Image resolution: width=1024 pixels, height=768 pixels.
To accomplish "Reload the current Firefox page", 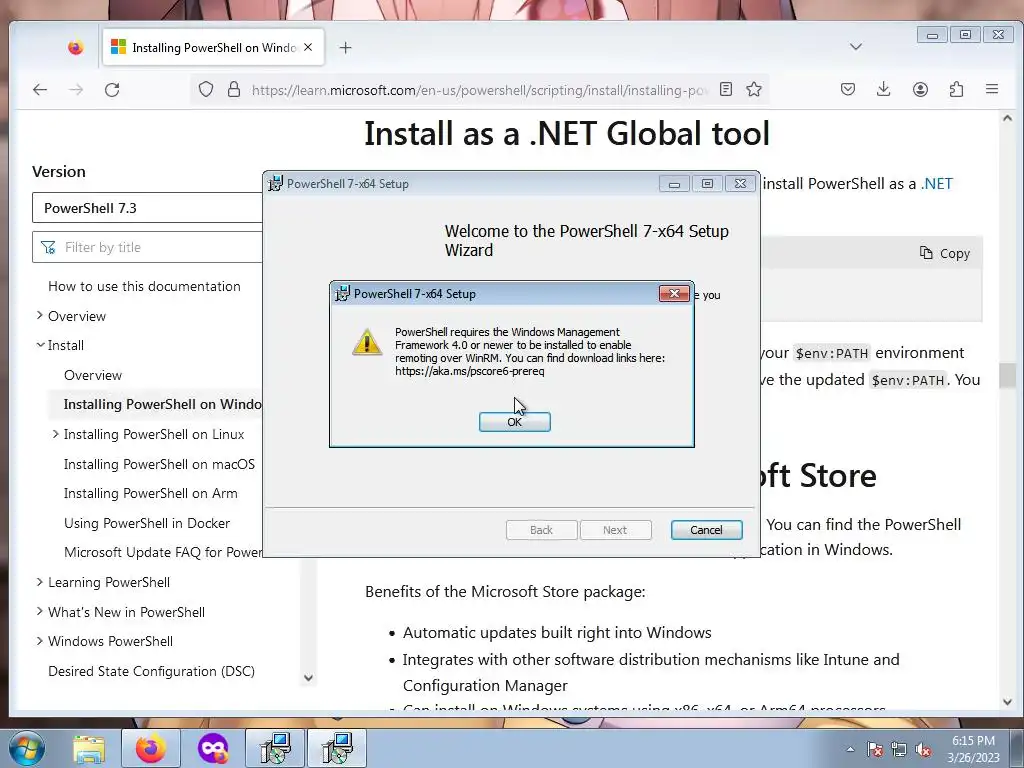I will coord(112,89).
